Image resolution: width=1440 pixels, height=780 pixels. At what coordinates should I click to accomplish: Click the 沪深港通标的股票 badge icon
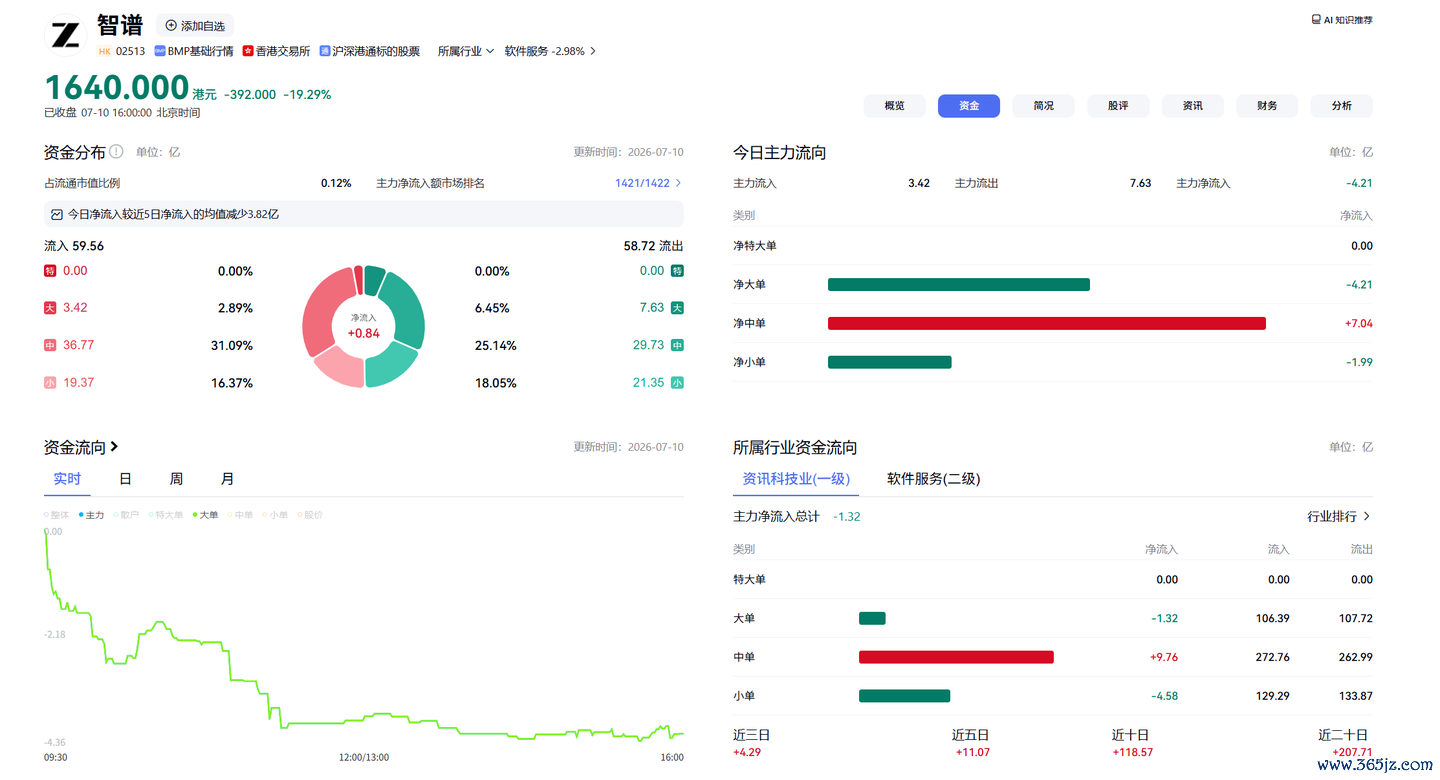coord(325,51)
